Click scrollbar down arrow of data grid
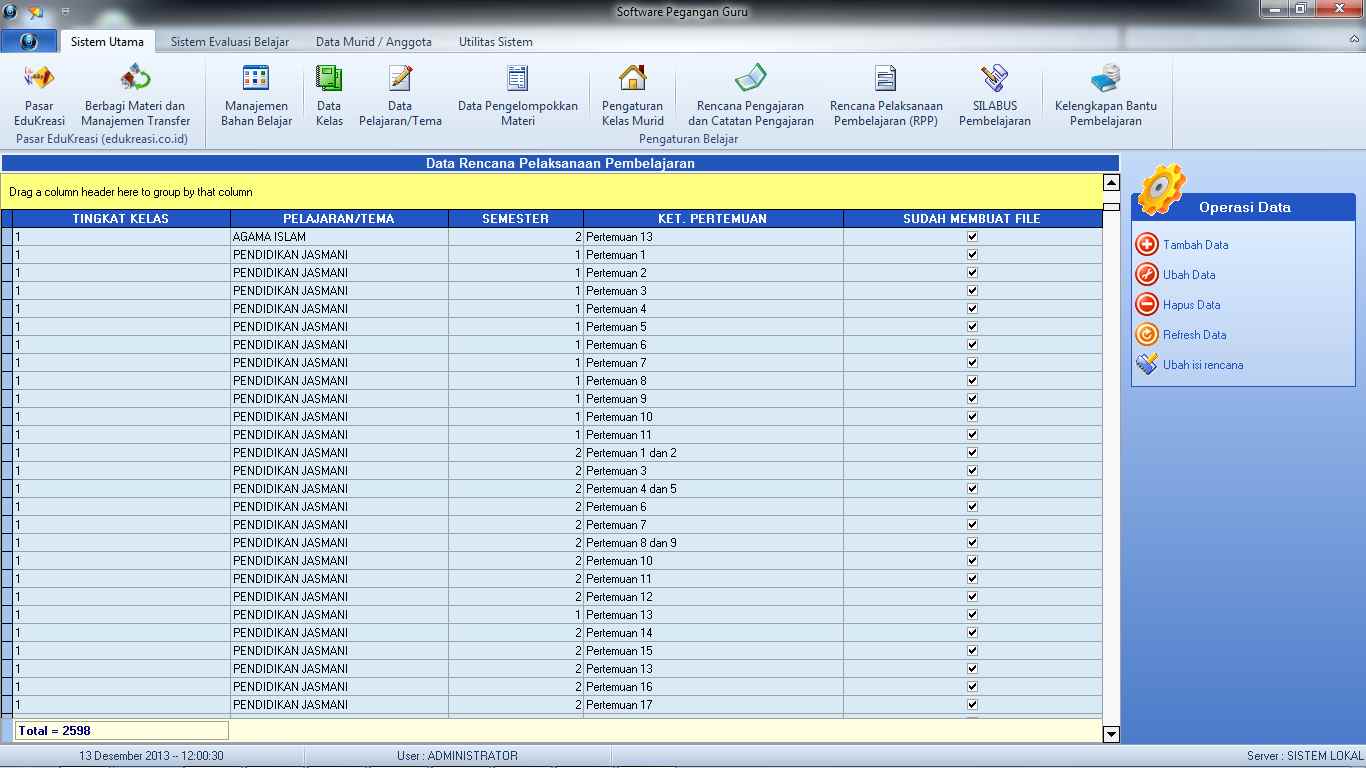1366x768 pixels. (x=1111, y=734)
